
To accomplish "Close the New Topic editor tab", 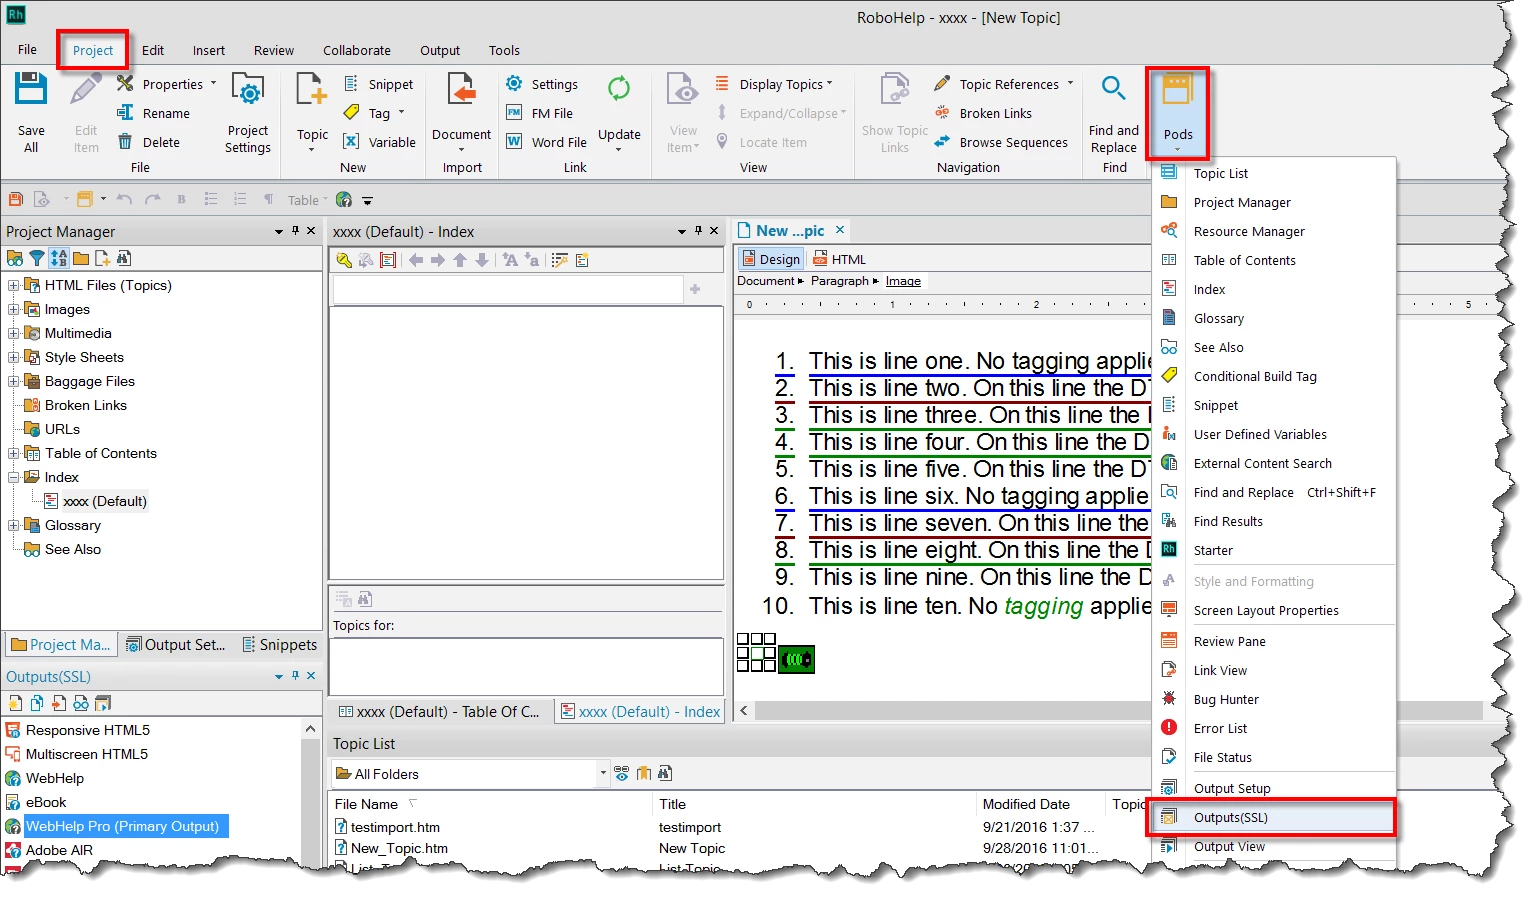I will pos(840,230).
